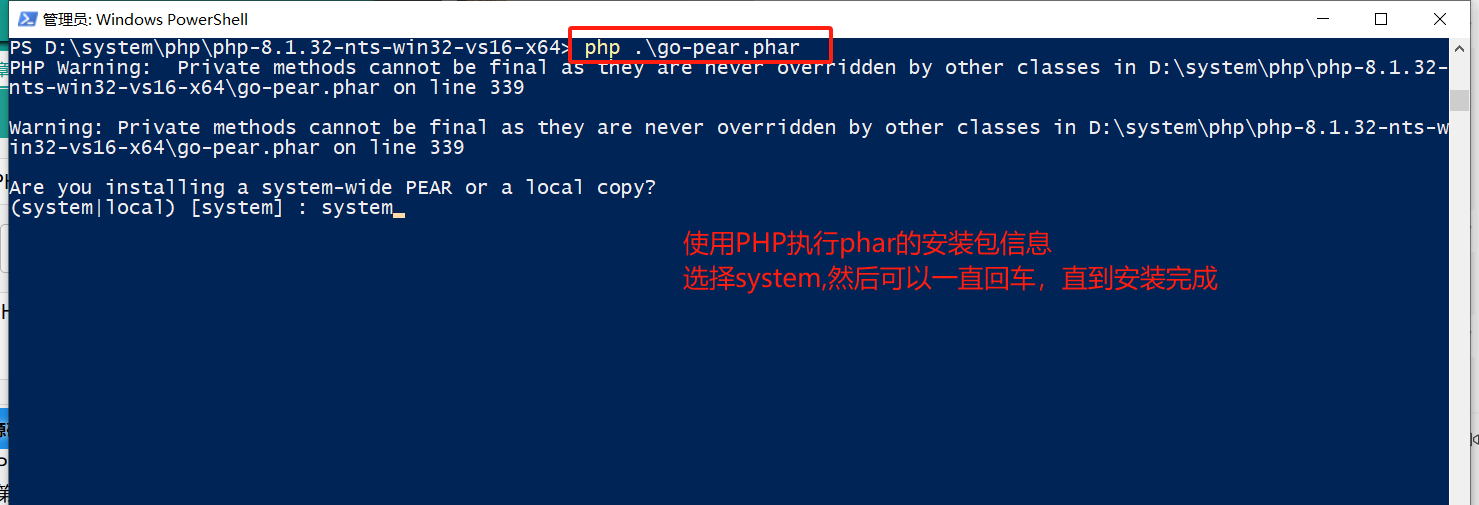1479x505 pixels.
Task: Maximize the PowerShell window
Action: 1381,19
